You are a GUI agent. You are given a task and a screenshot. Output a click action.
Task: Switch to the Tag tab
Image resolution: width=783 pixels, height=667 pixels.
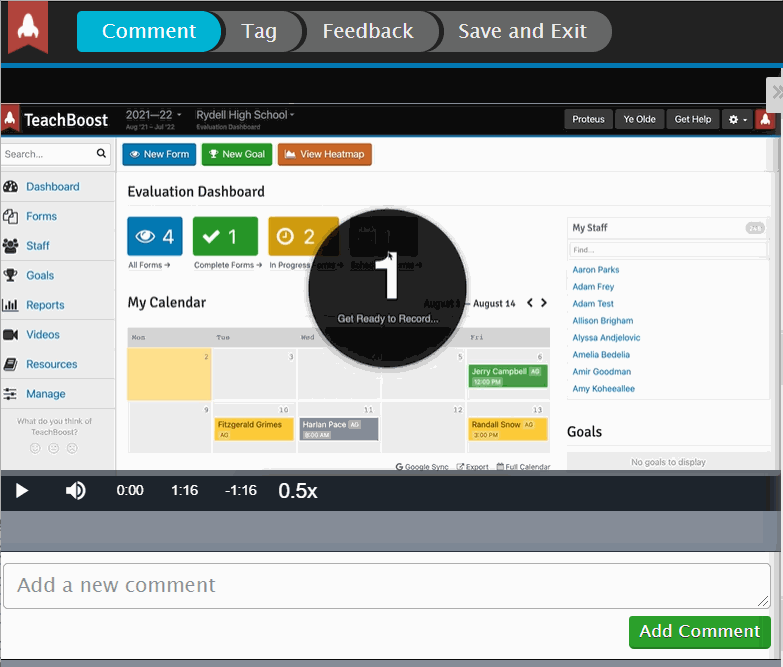(259, 31)
